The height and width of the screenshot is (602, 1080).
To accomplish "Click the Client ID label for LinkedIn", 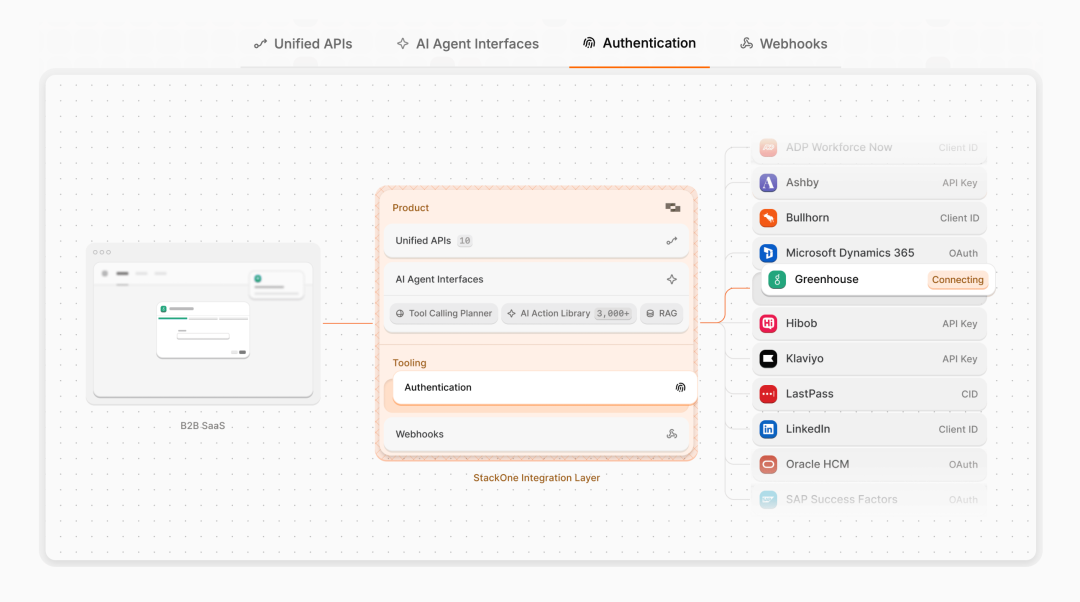I will point(958,430).
